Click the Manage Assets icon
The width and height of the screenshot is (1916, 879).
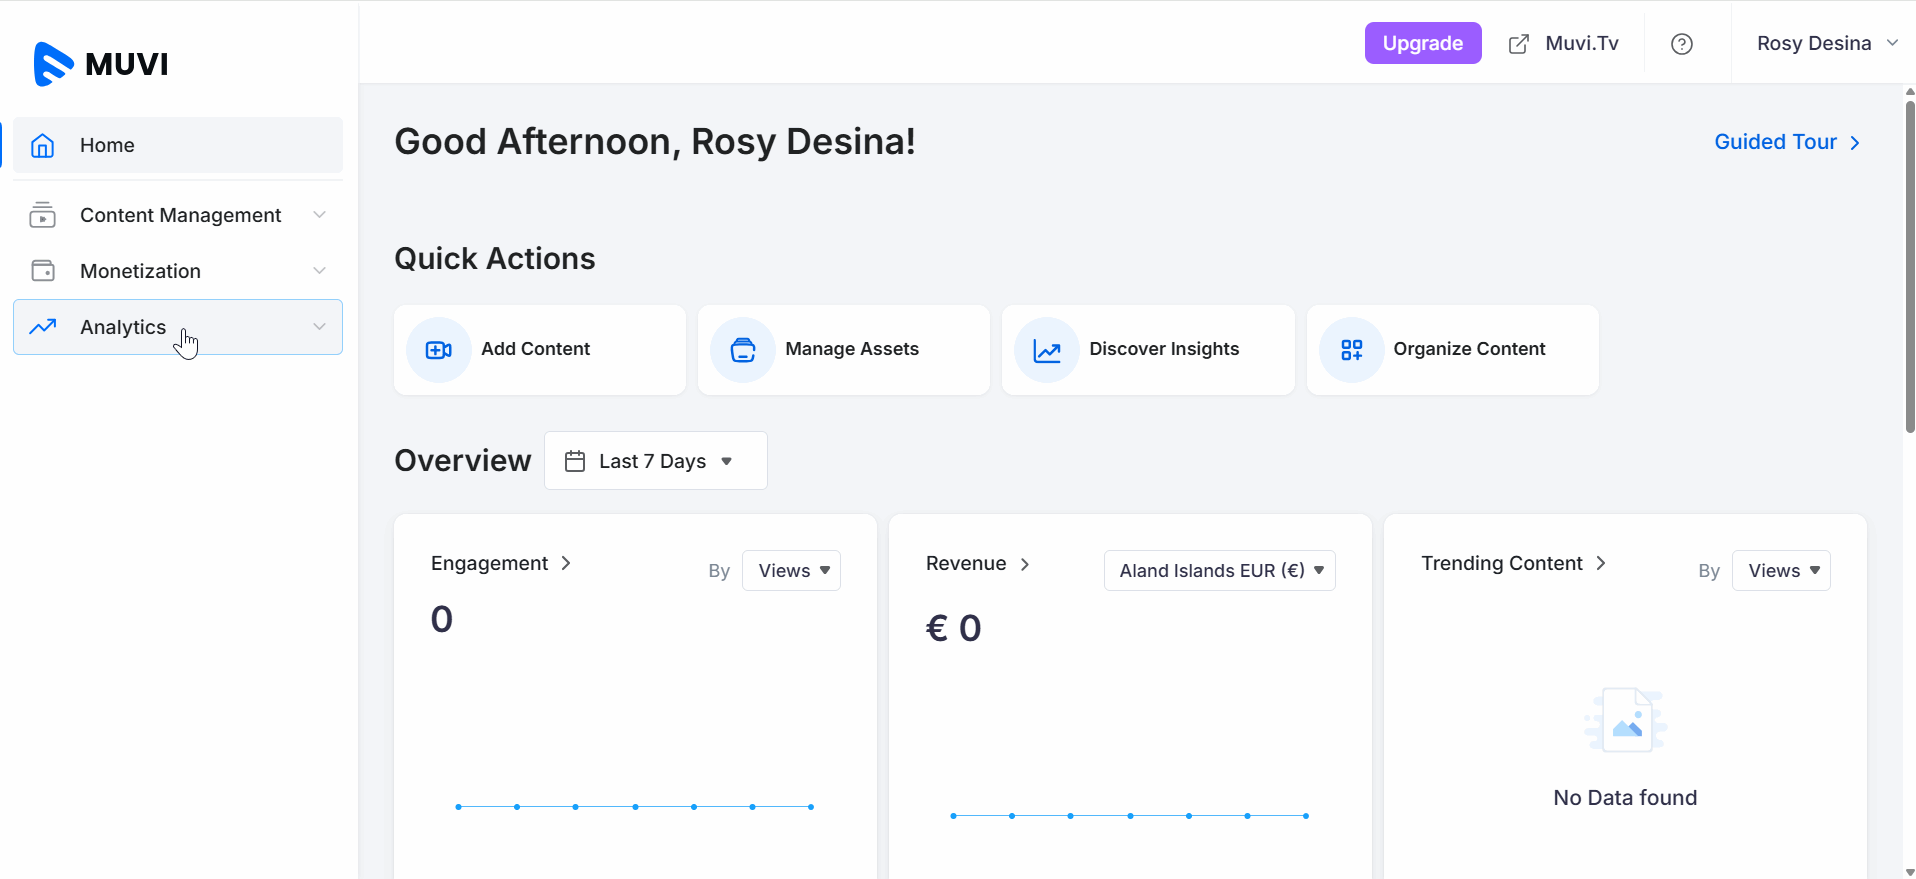pos(742,350)
